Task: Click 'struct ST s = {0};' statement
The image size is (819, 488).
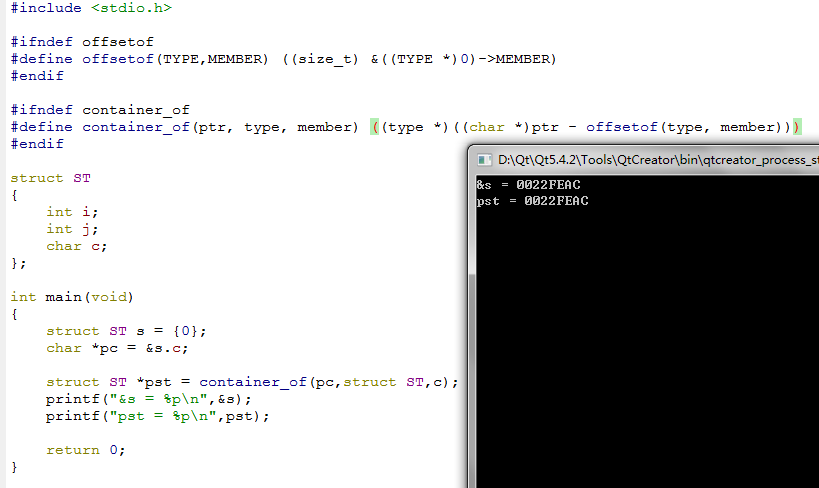Action: tap(126, 331)
